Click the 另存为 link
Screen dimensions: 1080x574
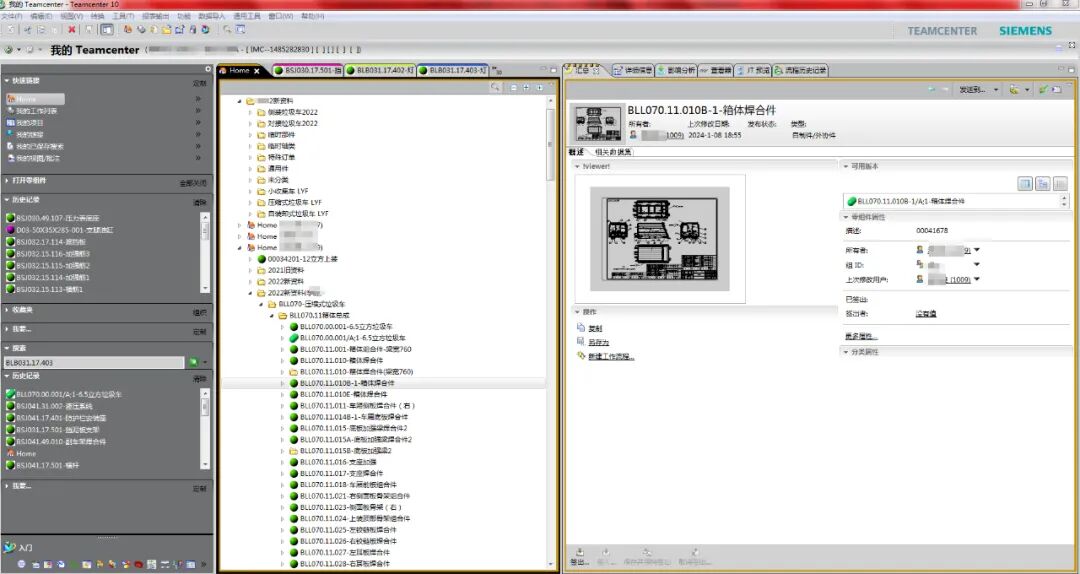pos(599,342)
